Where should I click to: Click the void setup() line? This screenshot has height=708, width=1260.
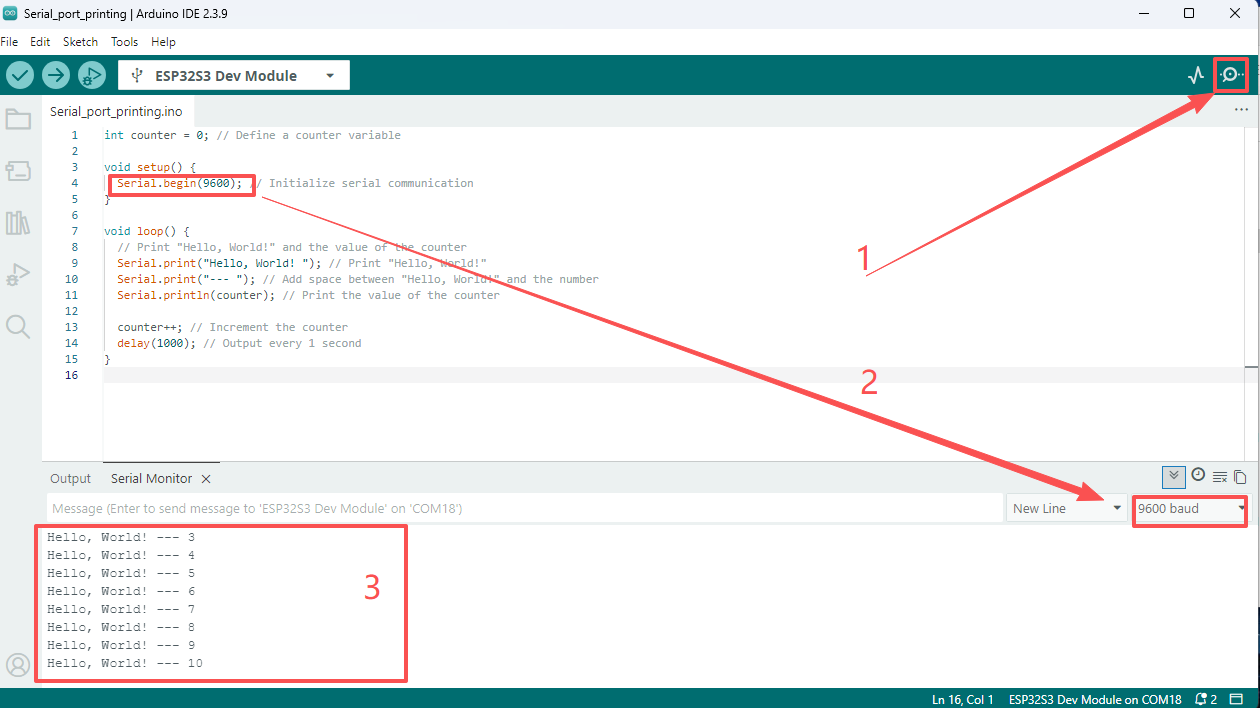[150, 167]
